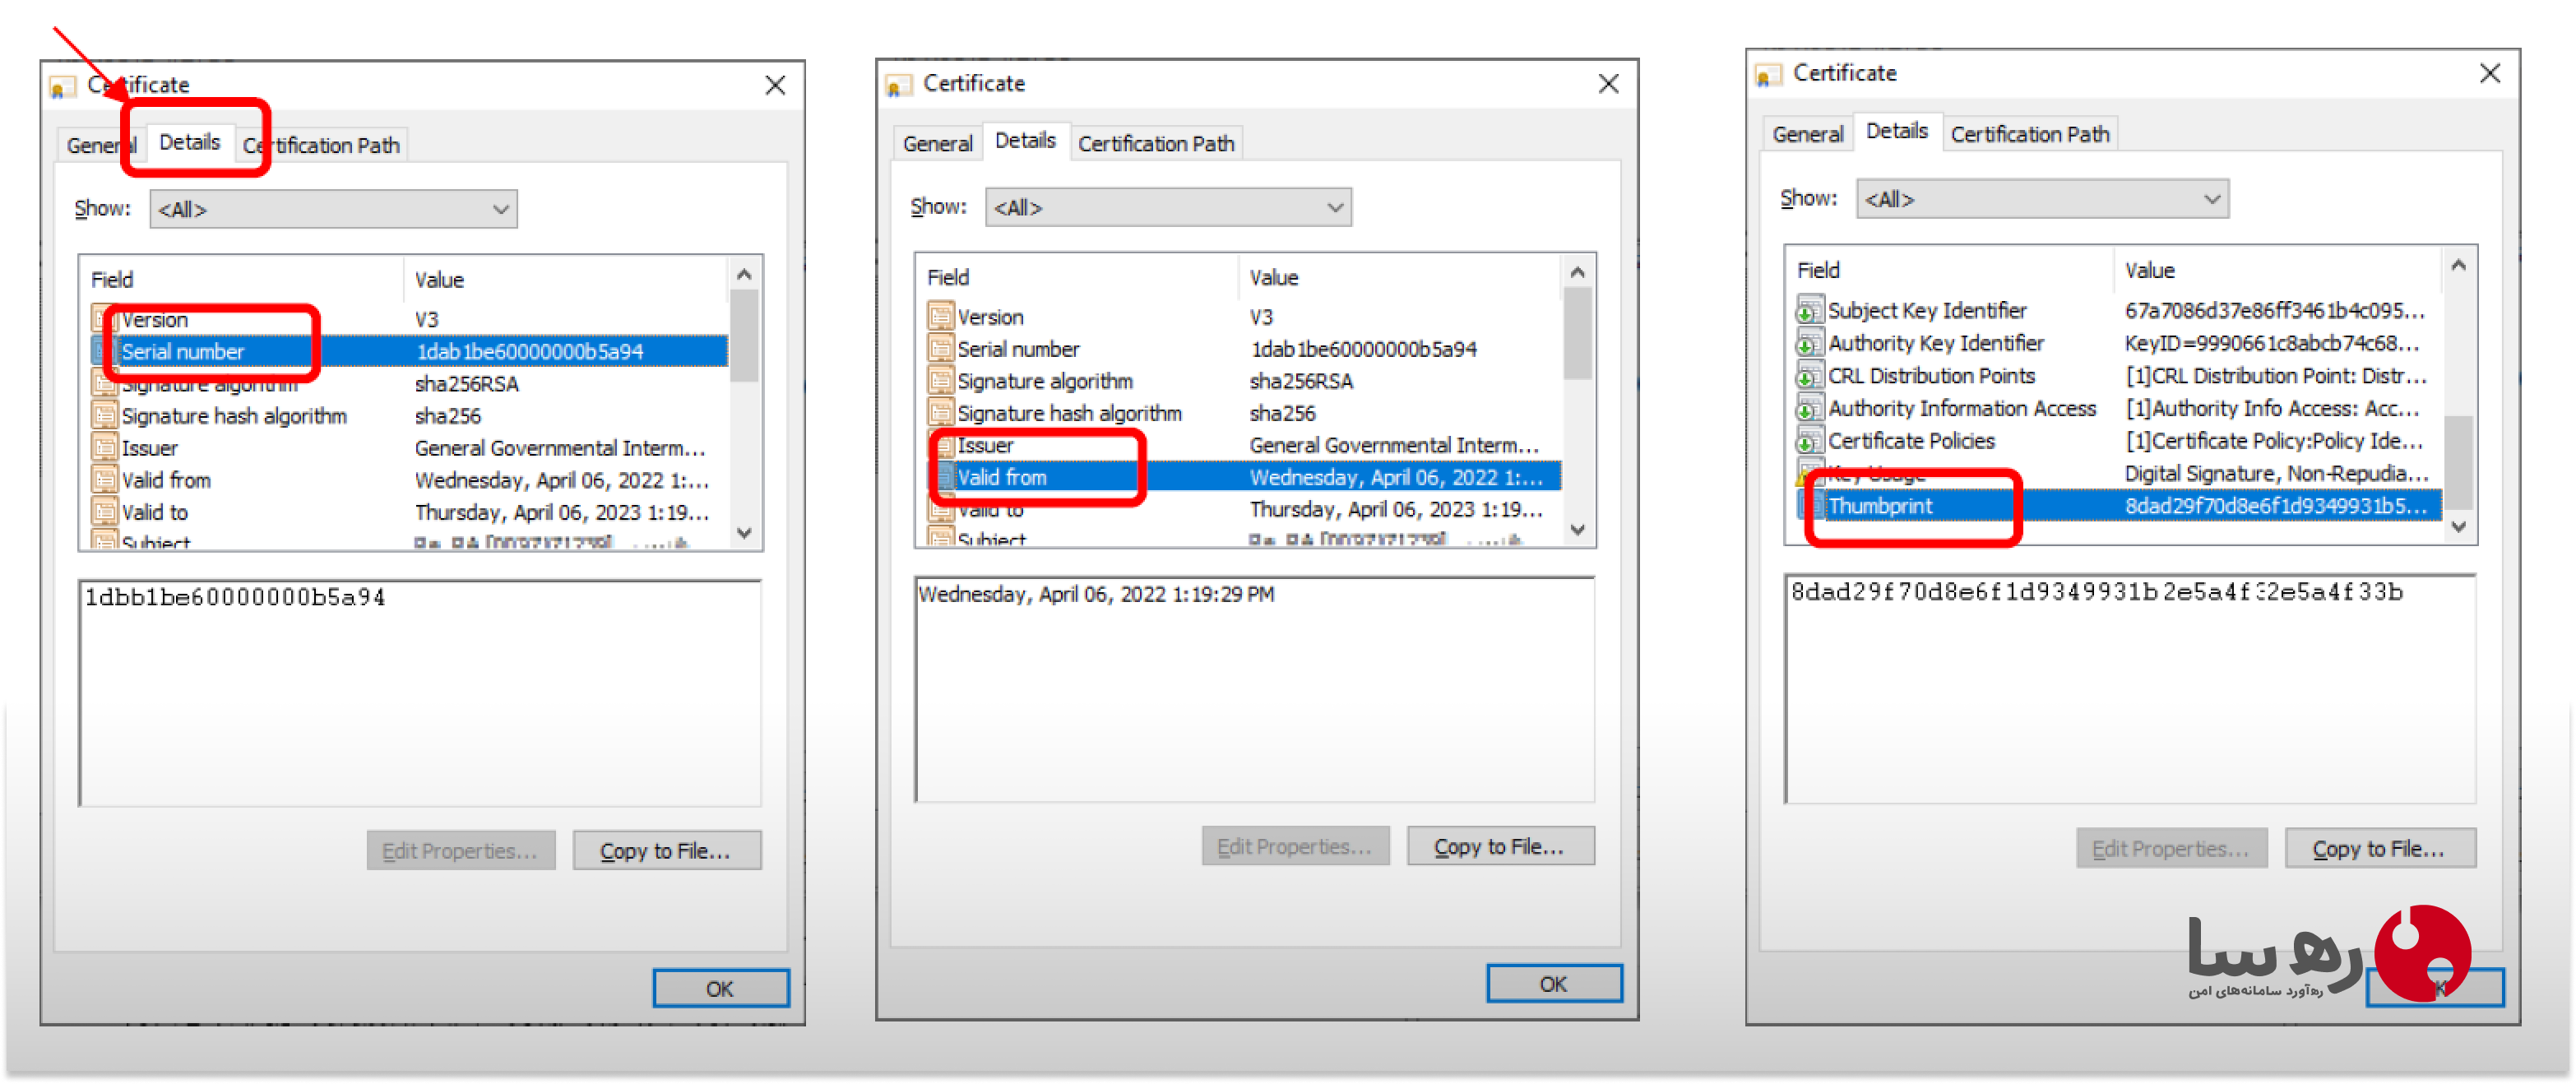Click Copy to File in middle window

coord(1499,847)
